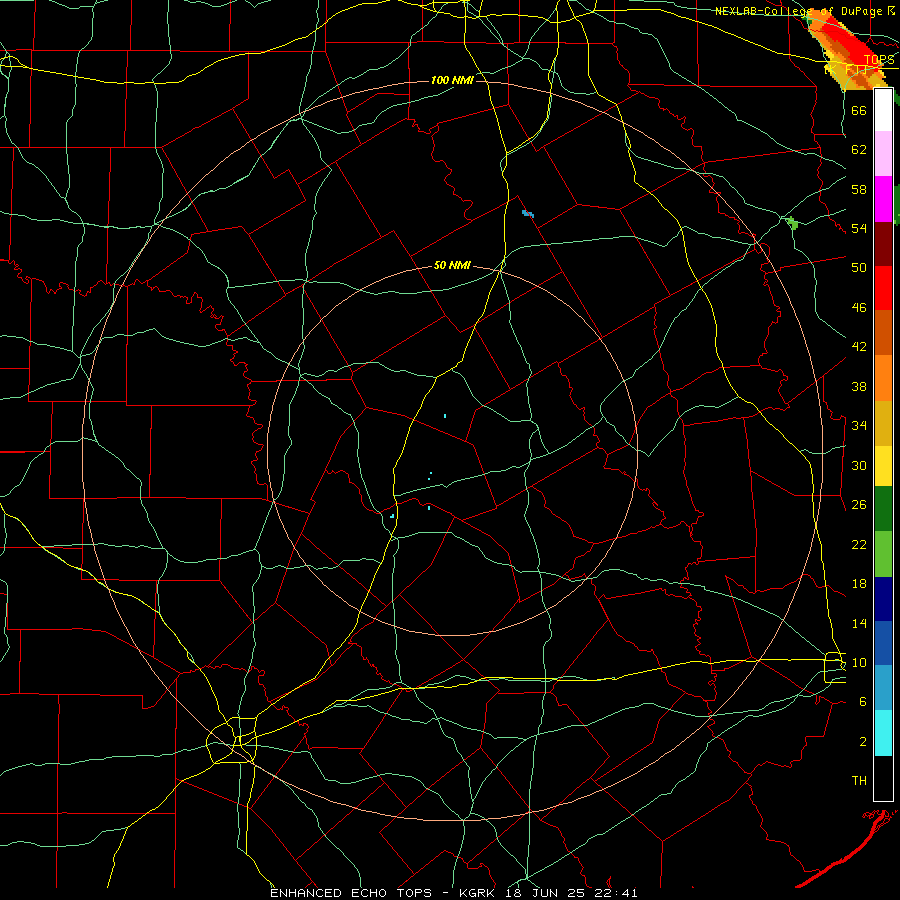
Task: Click the '2' scale value
Action: click(862, 741)
